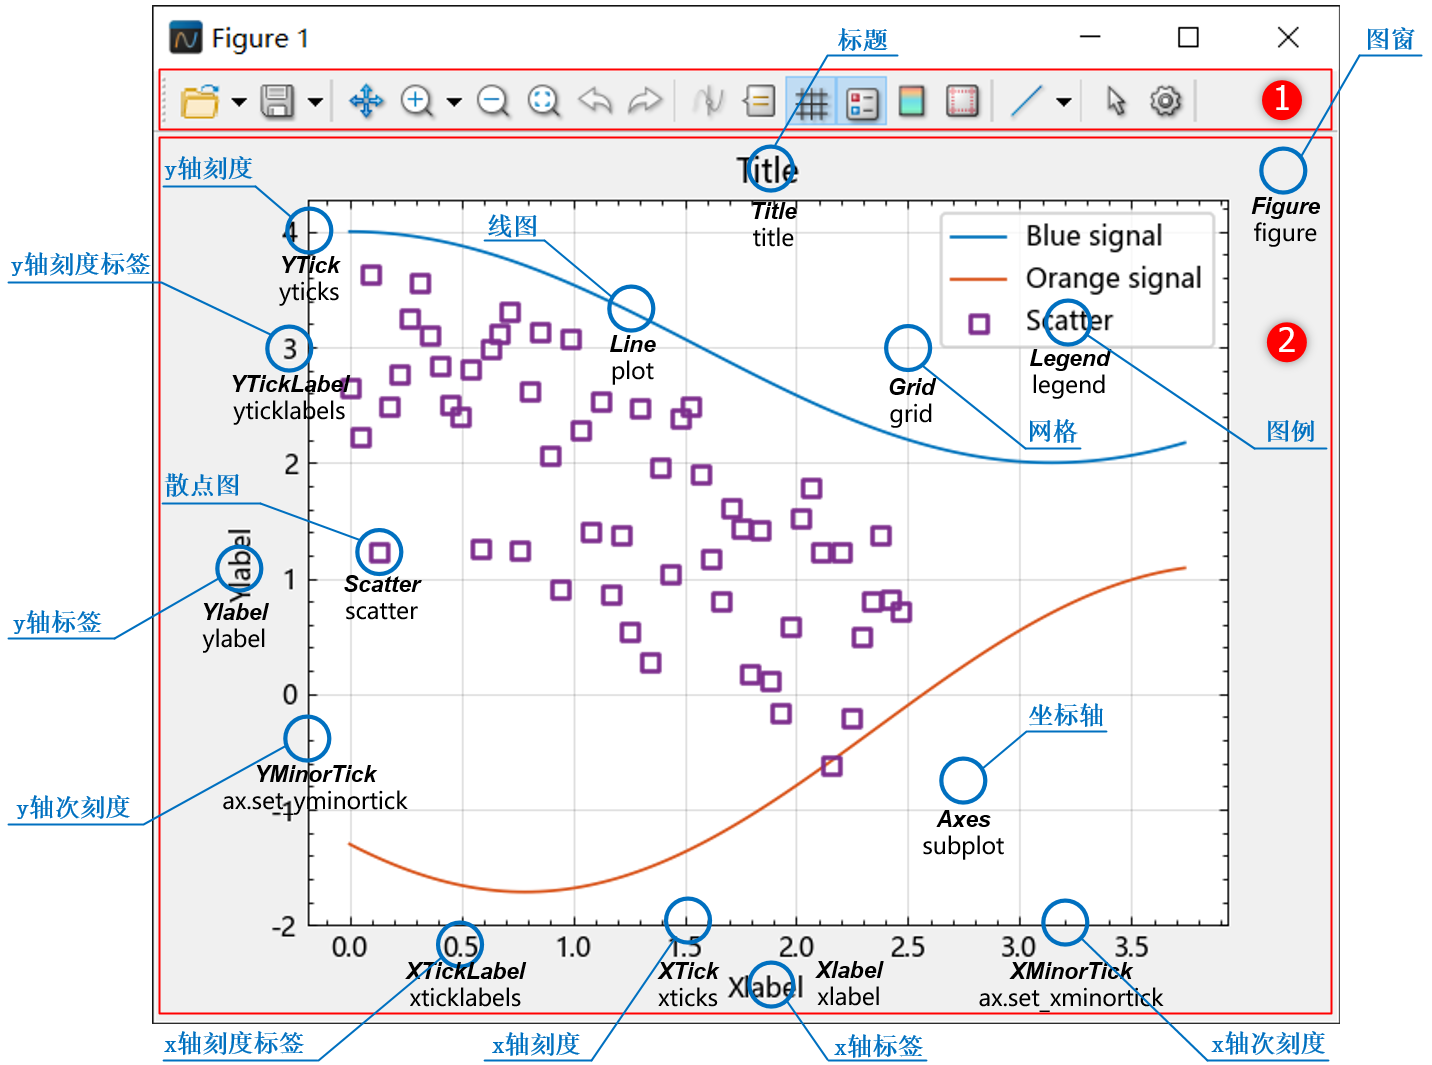
Task: Select the arrow pointer tool
Action: pos(1116,101)
